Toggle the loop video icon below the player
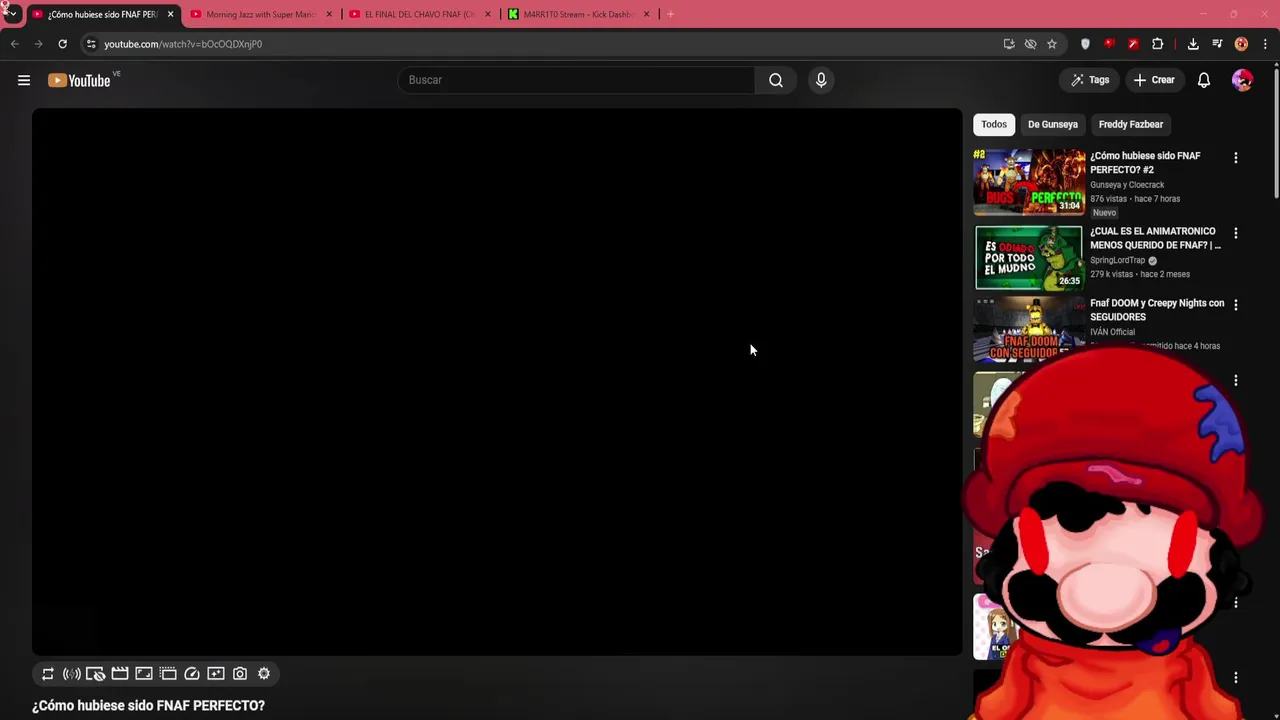Image resolution: width=1280 pixels, height=720 pixels. pyautogui.click(x=48, y=674)
